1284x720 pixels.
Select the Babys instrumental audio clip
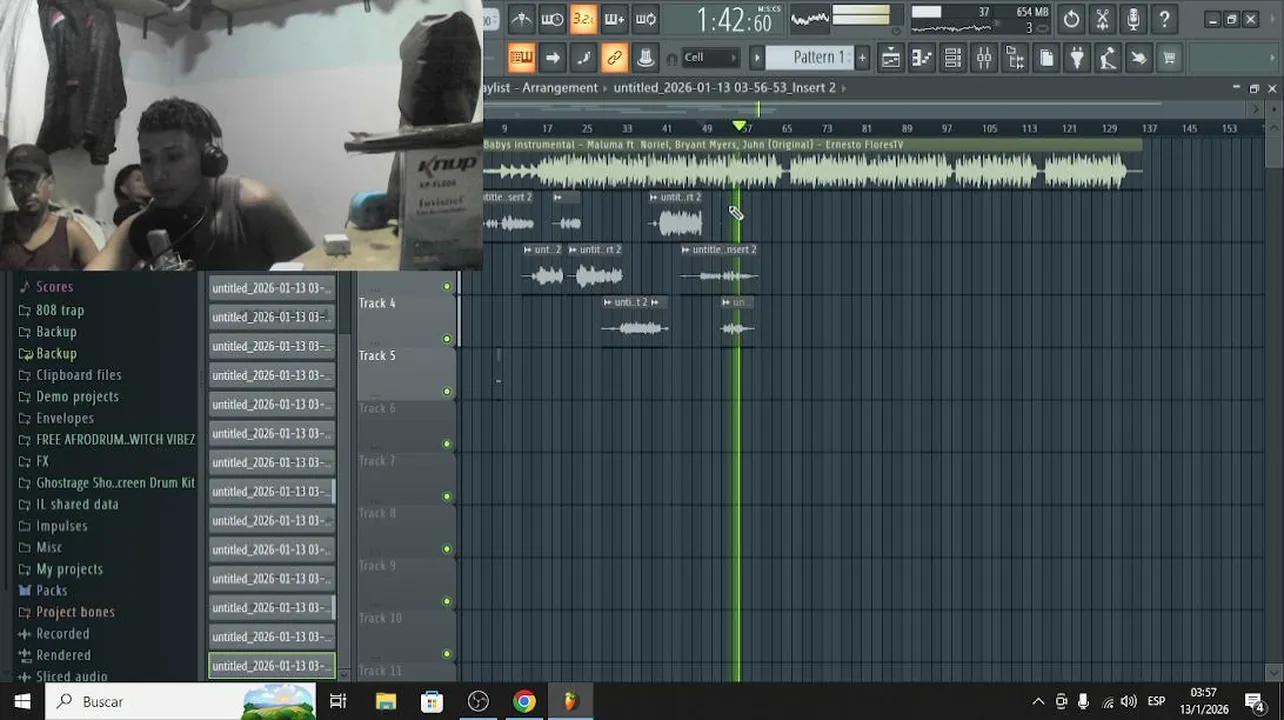(x=812, y=164)
